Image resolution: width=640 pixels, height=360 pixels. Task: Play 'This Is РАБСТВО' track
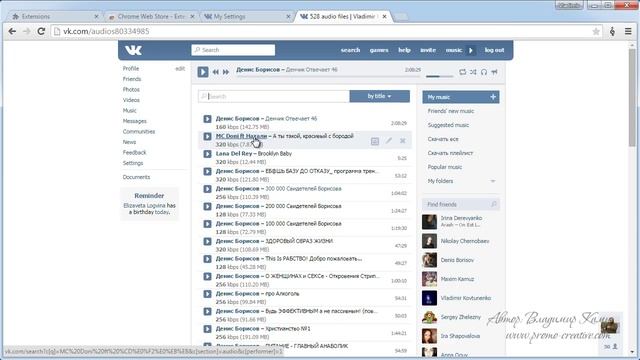(207, 259)
